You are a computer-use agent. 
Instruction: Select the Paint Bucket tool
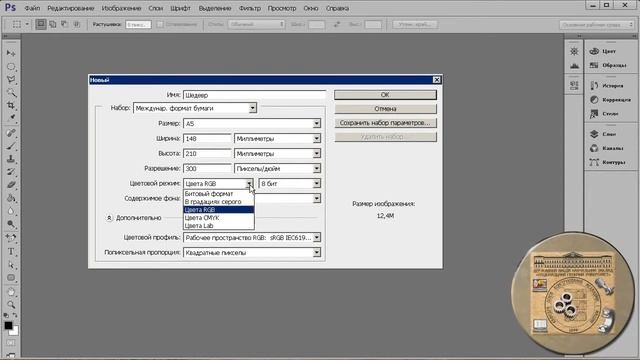(11, 198)
